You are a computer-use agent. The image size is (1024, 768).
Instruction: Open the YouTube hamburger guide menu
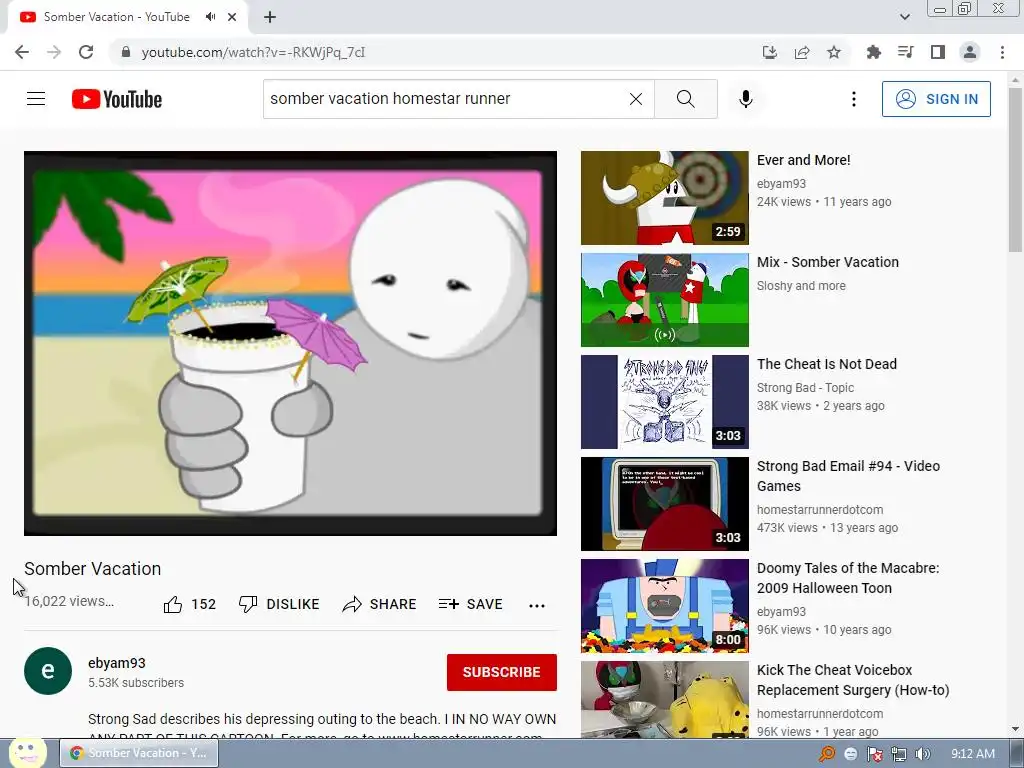click(x=36, y=99)
